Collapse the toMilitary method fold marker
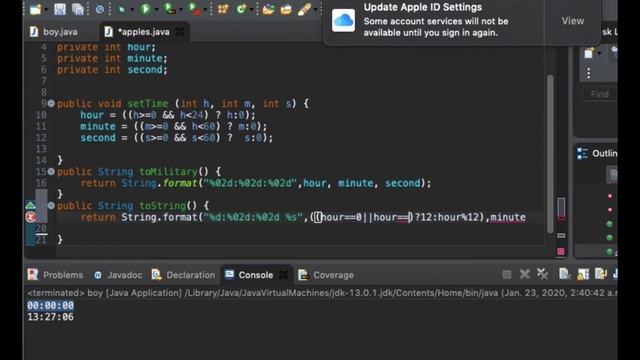 tap(51, 171)
